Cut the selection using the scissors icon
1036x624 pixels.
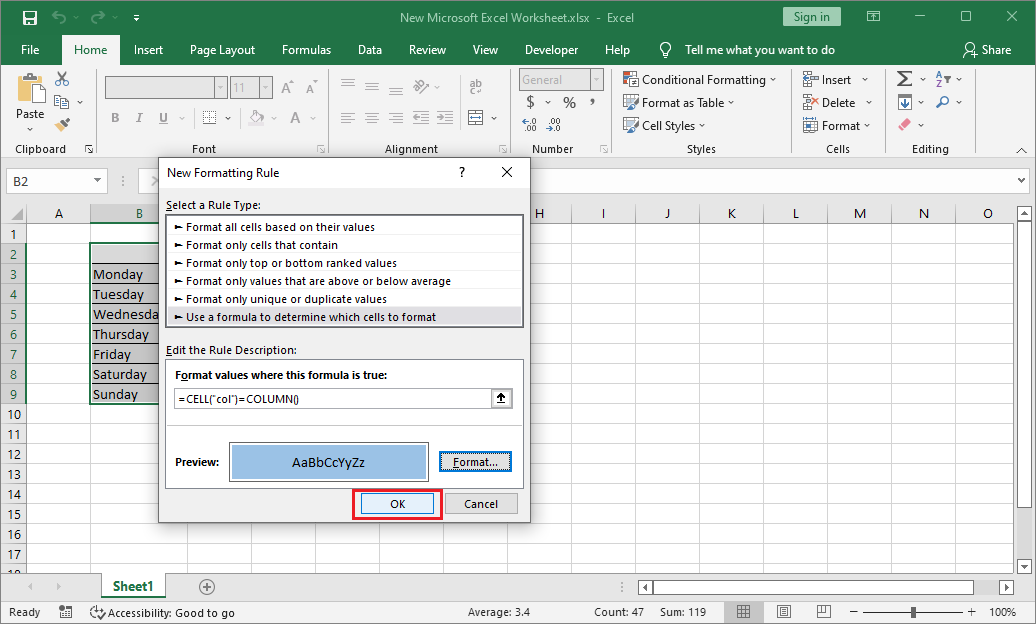pos(62,78)
